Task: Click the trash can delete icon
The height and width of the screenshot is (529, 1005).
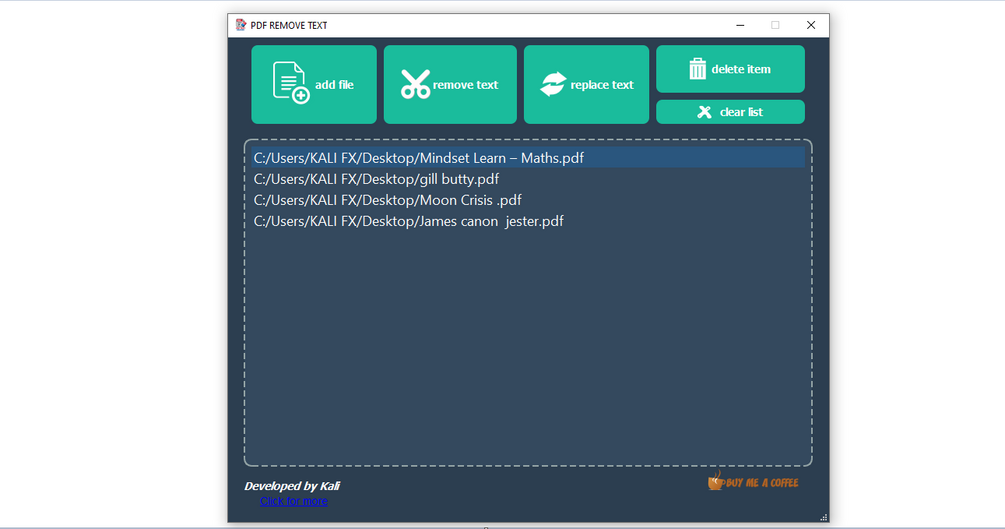Action: pos(697,69)
